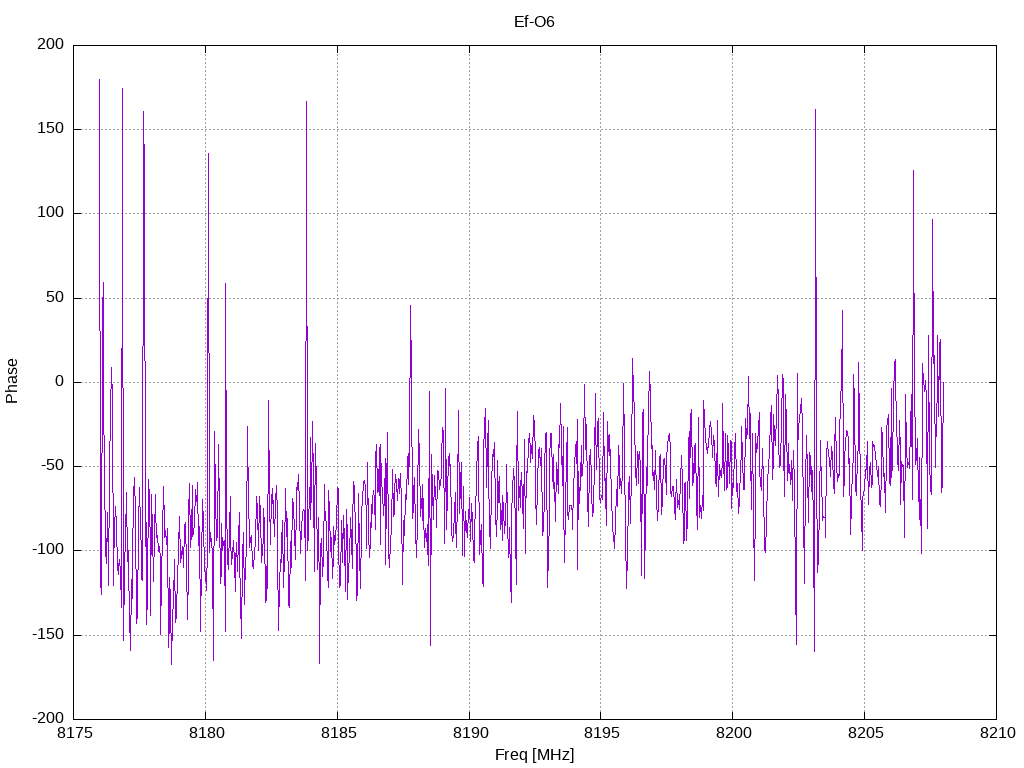This screenshot has height=768, width=1024.
Task: Click the x-axis tick label 8210
Action: tap(997, 733)
